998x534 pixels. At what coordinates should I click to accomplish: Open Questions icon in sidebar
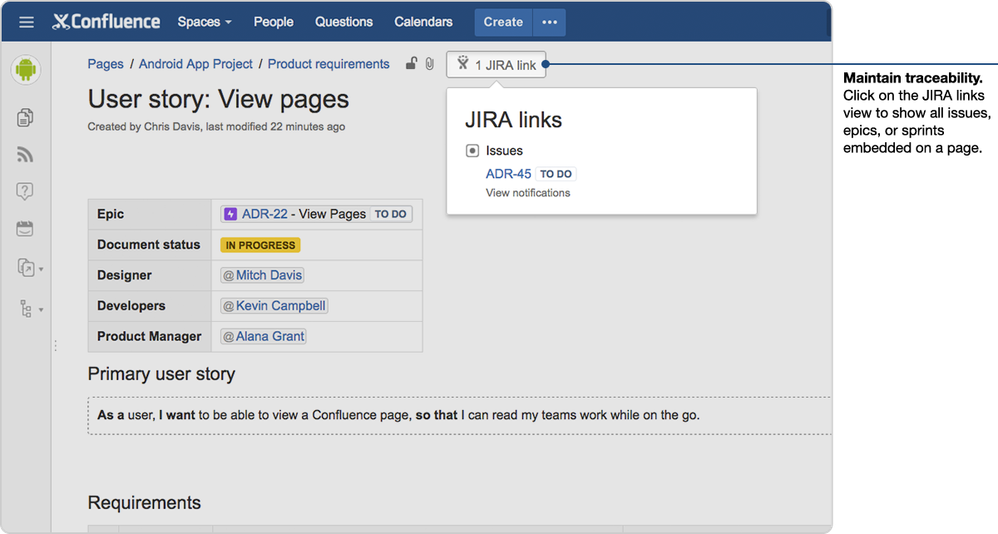coord(25,191)
